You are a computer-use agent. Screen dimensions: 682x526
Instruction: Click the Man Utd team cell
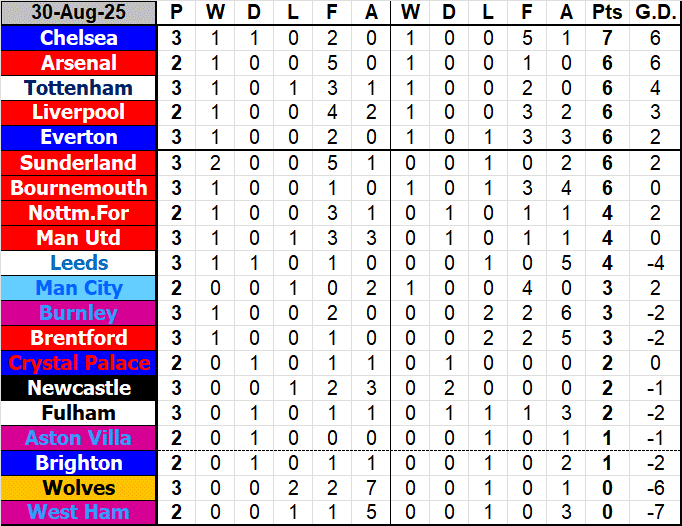click(x=79, y=238)
